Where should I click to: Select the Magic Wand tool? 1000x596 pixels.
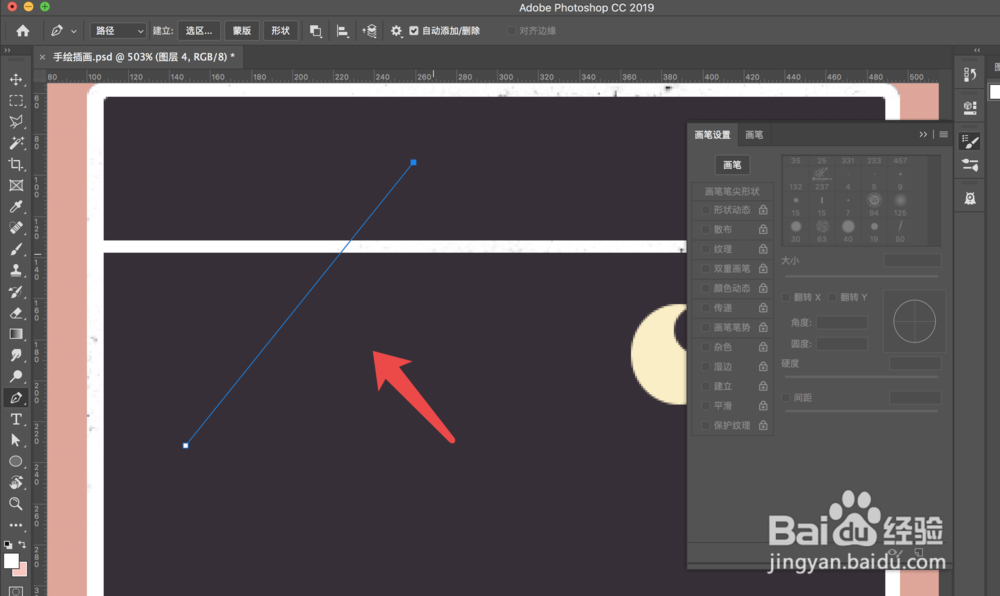tap(16, 143)
